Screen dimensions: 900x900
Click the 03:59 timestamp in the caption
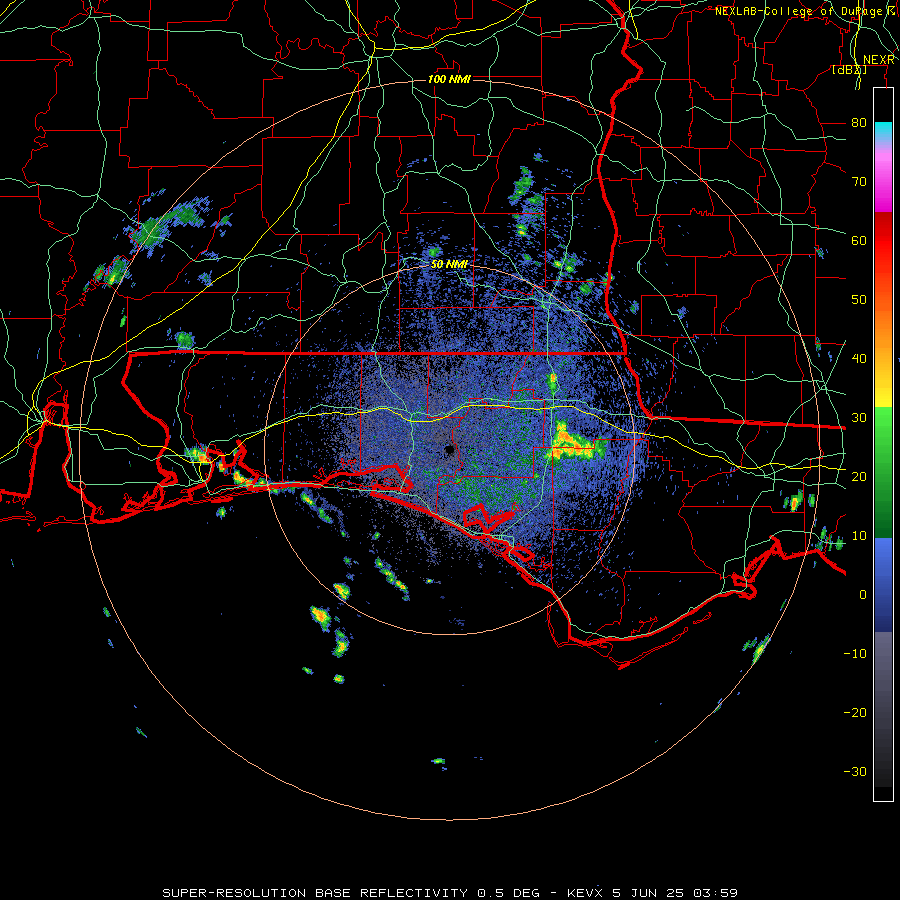[x=715, y=893]
